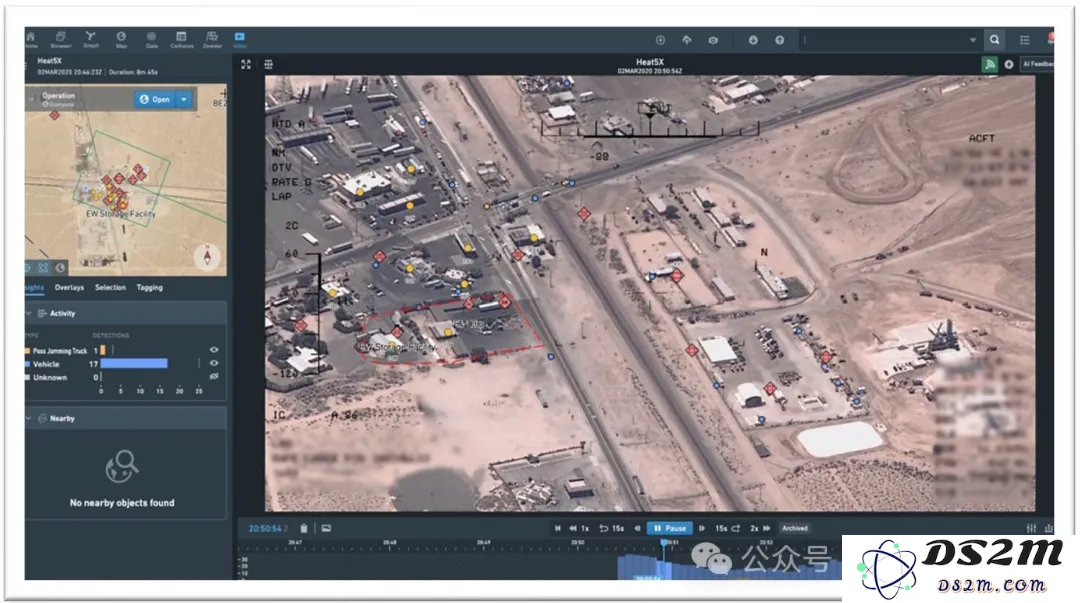Viewport: 1080px width, 603px height.
Task: Click the search magnifier button
Action: click(x=995, y=40)
